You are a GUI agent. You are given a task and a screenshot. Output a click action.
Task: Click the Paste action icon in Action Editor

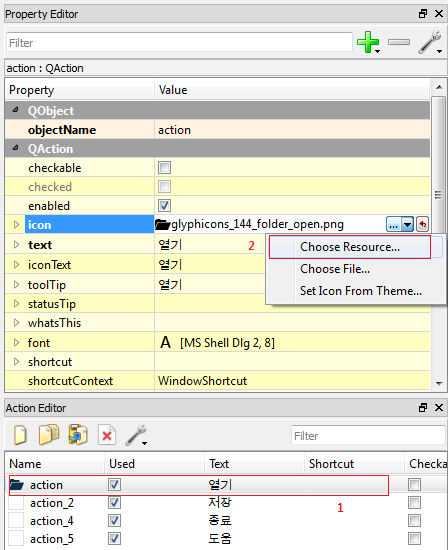78,435
